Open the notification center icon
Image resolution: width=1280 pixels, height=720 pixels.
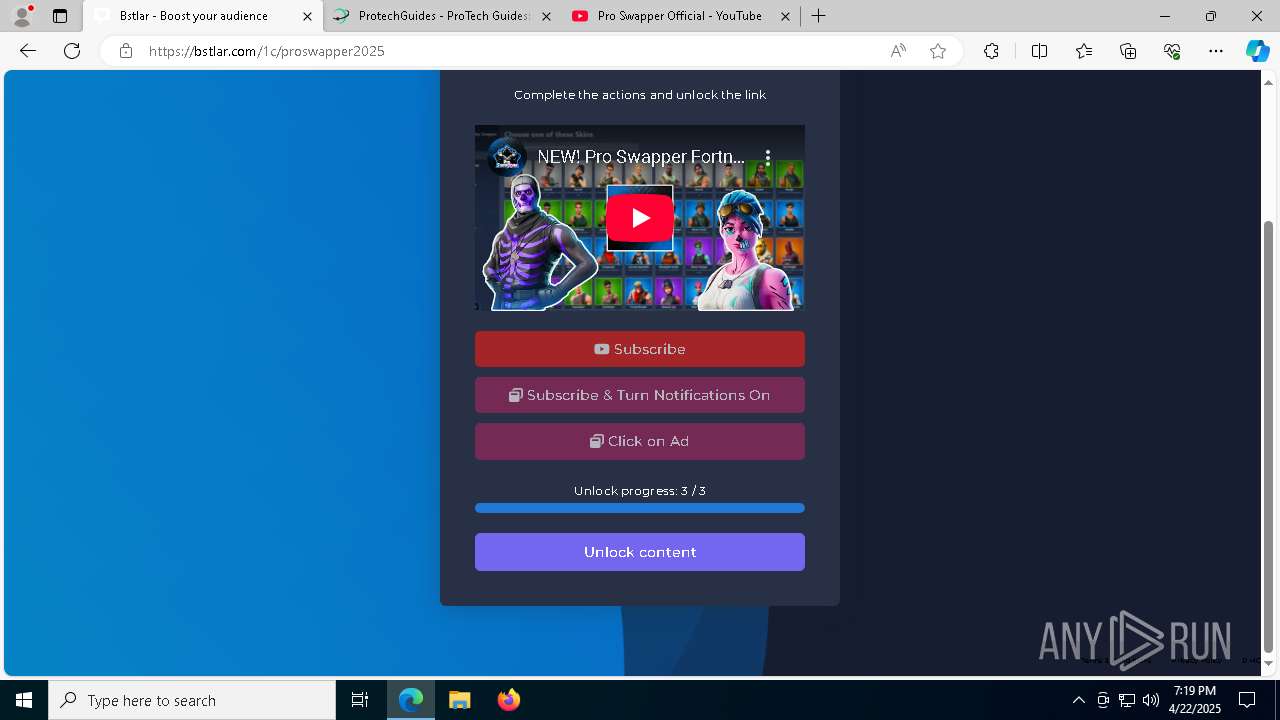coord(1247,700)
